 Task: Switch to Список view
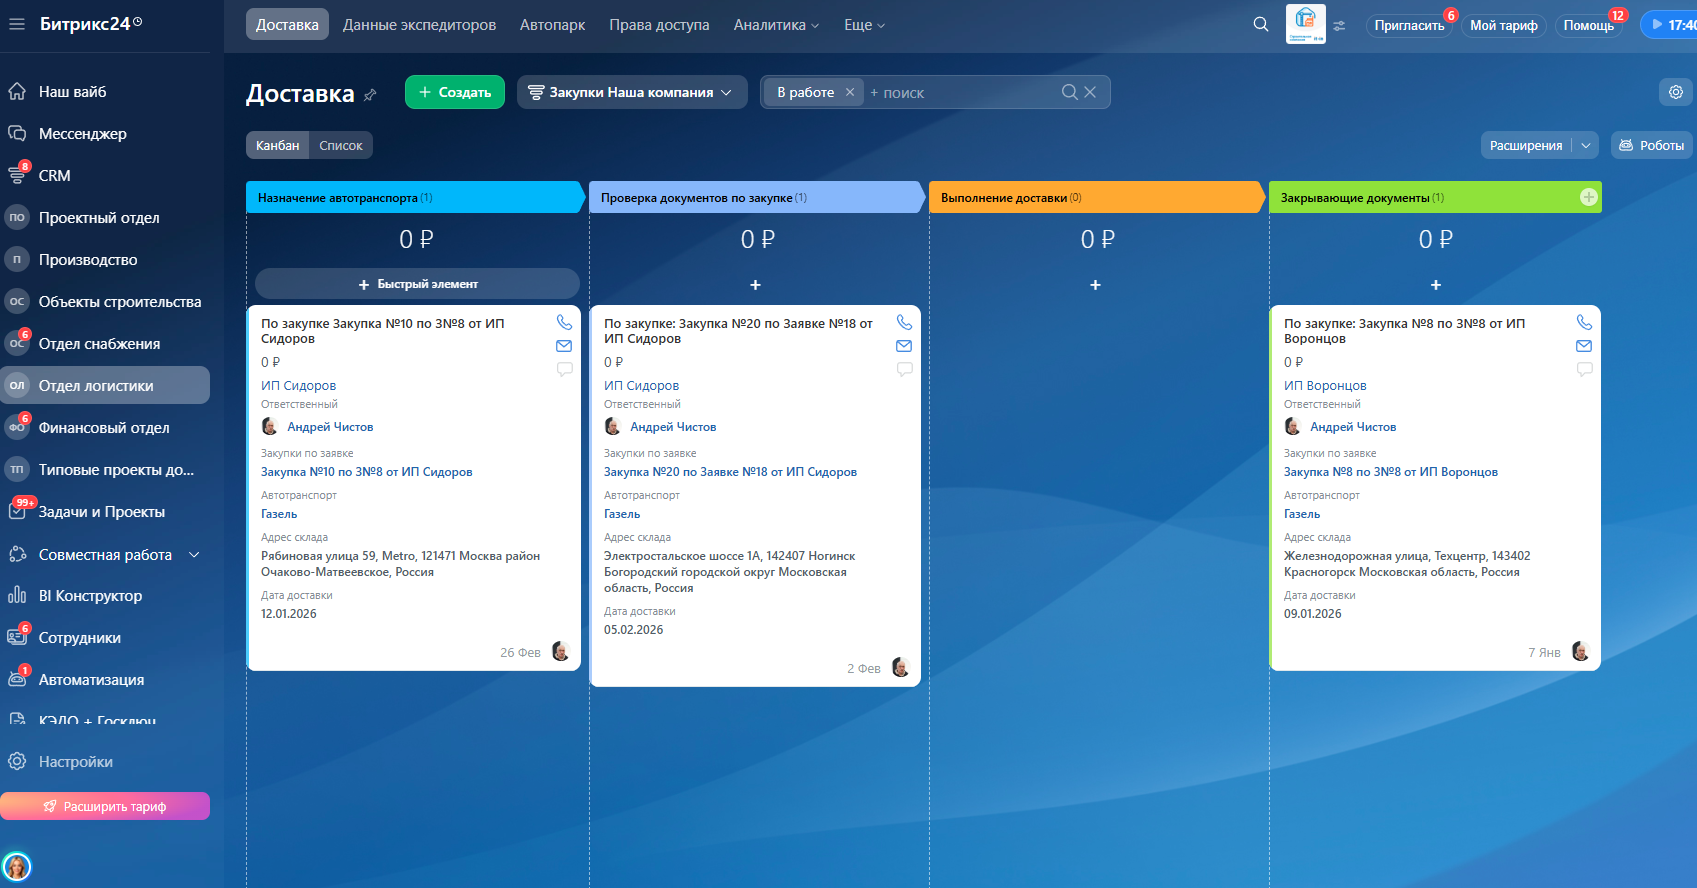tap(341, 145)
